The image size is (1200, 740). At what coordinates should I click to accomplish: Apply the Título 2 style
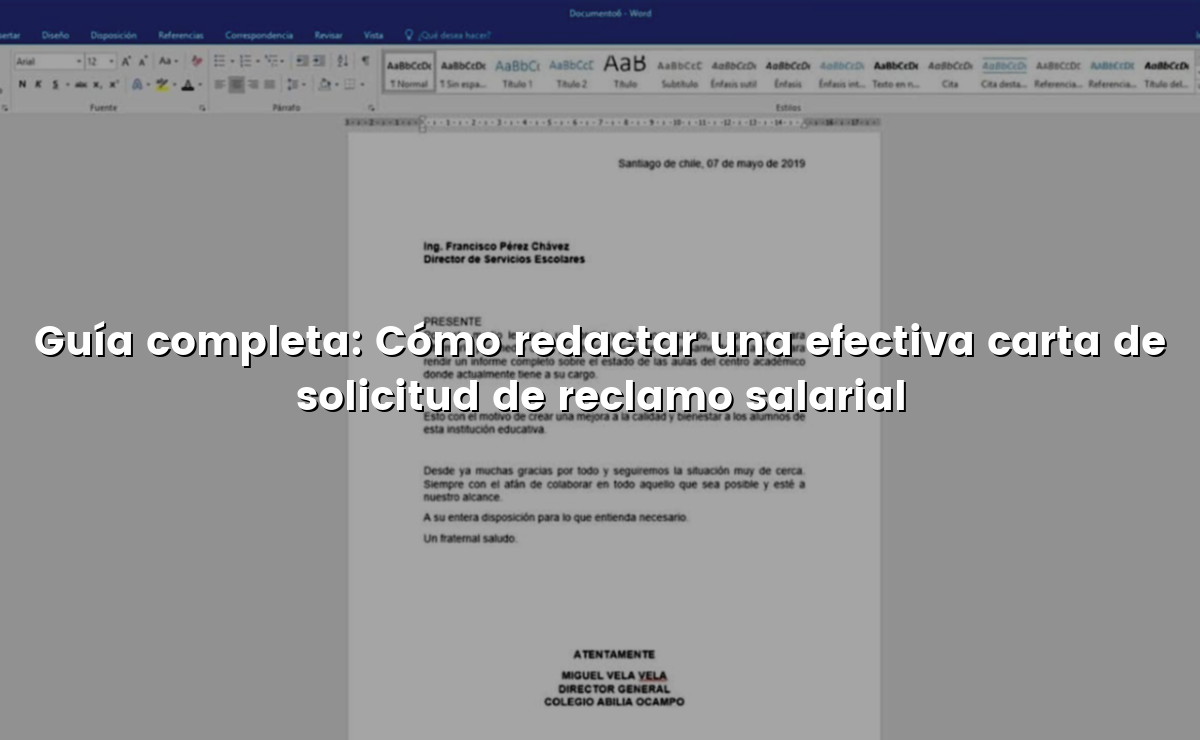[x=571, y=73]
